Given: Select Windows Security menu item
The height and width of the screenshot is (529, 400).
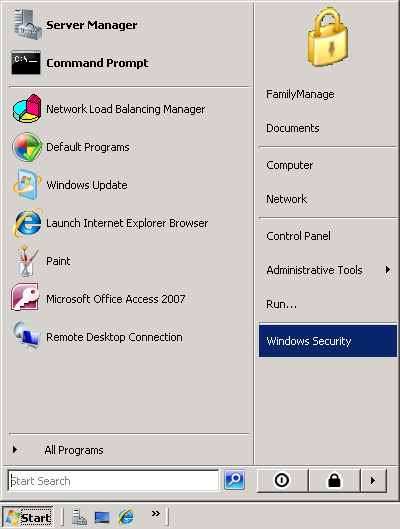Looking at the screenshot, I should coord(328,341).
